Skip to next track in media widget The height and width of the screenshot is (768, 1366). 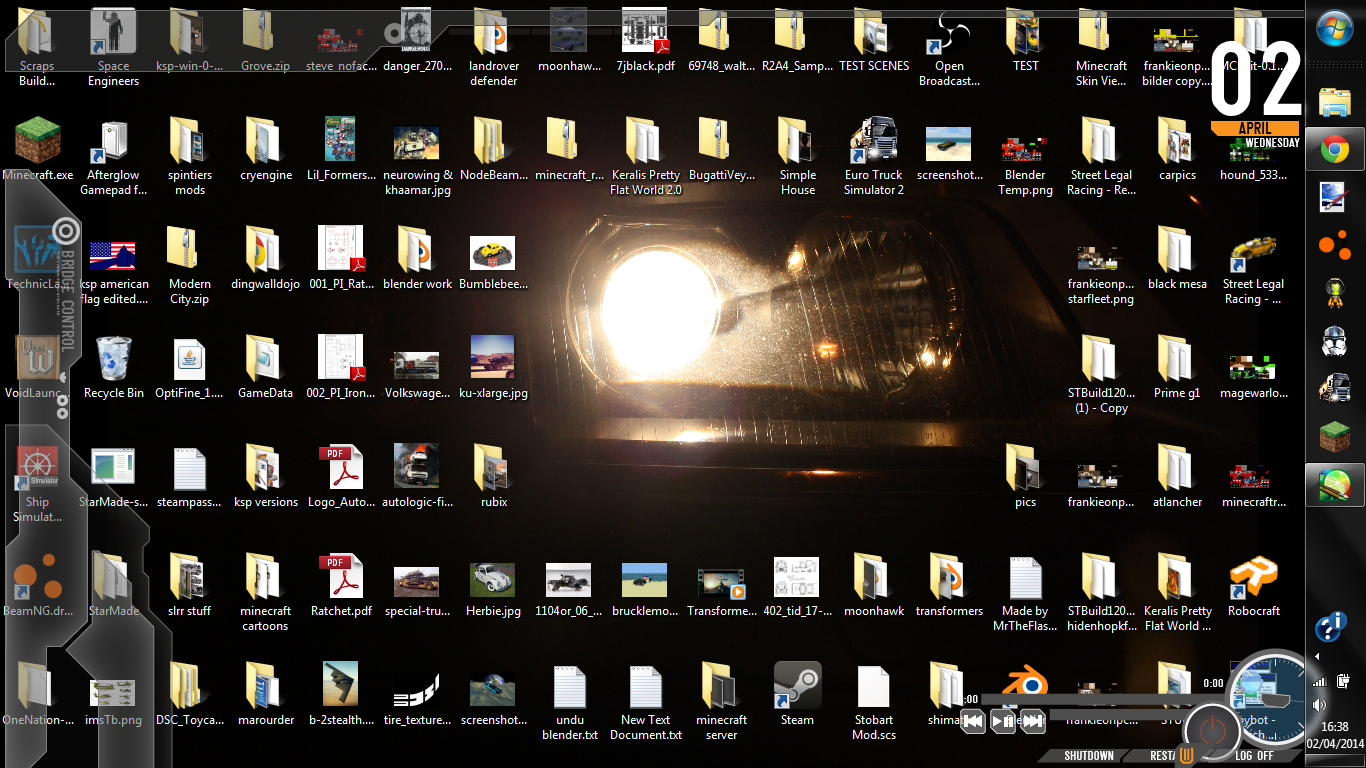click(1033, 720)
